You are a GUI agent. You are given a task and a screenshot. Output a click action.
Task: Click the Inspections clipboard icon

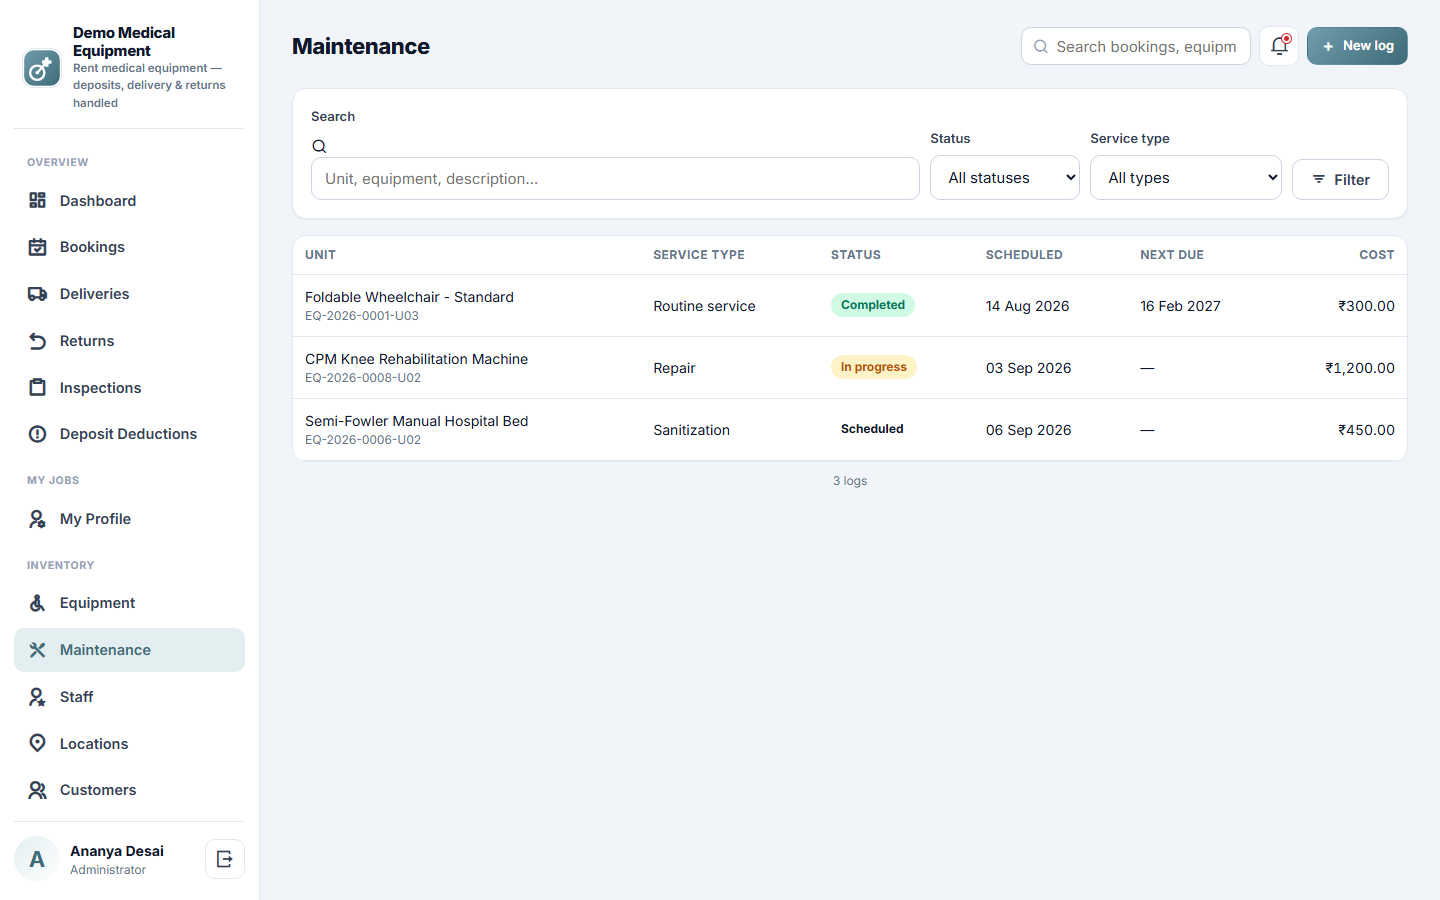(37, 388)
